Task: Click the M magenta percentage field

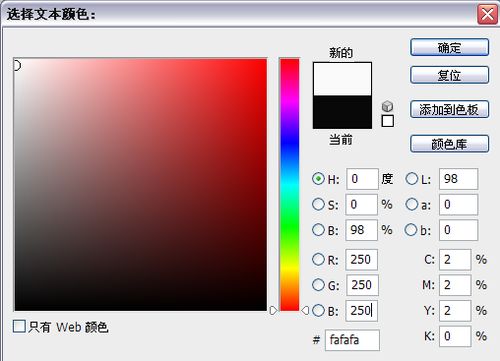Action: pos(455,285)
